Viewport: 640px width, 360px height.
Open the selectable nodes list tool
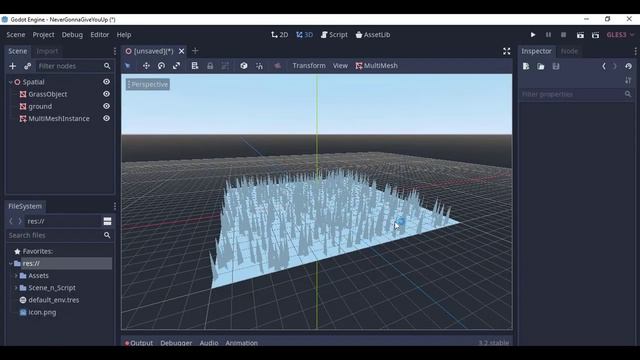click(195, 66)
